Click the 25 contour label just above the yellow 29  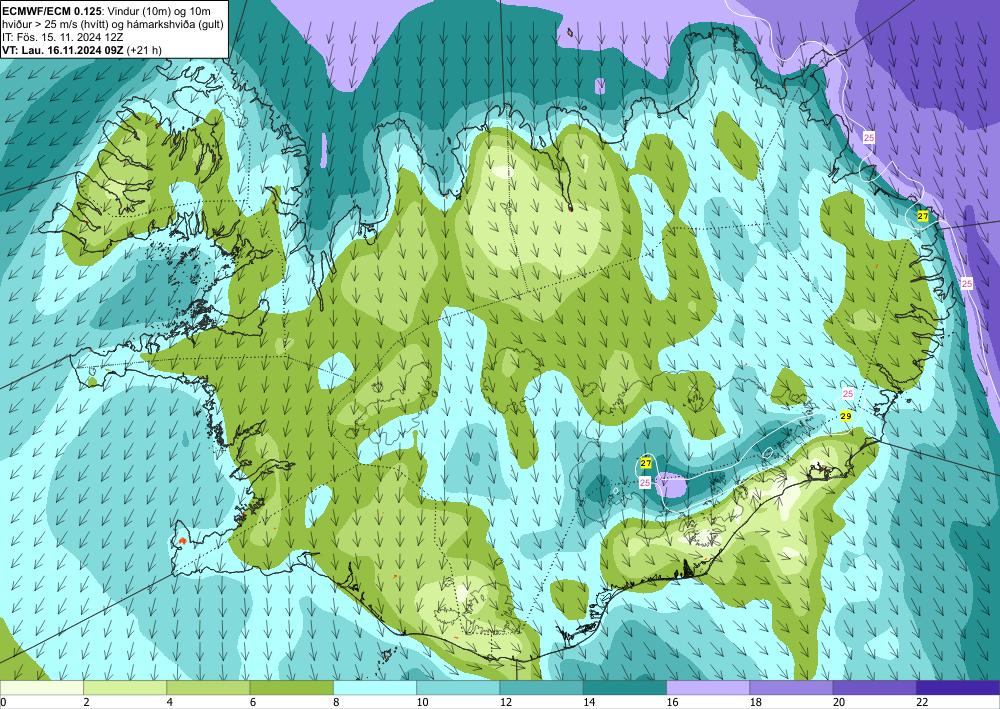[x=848, y=394]
